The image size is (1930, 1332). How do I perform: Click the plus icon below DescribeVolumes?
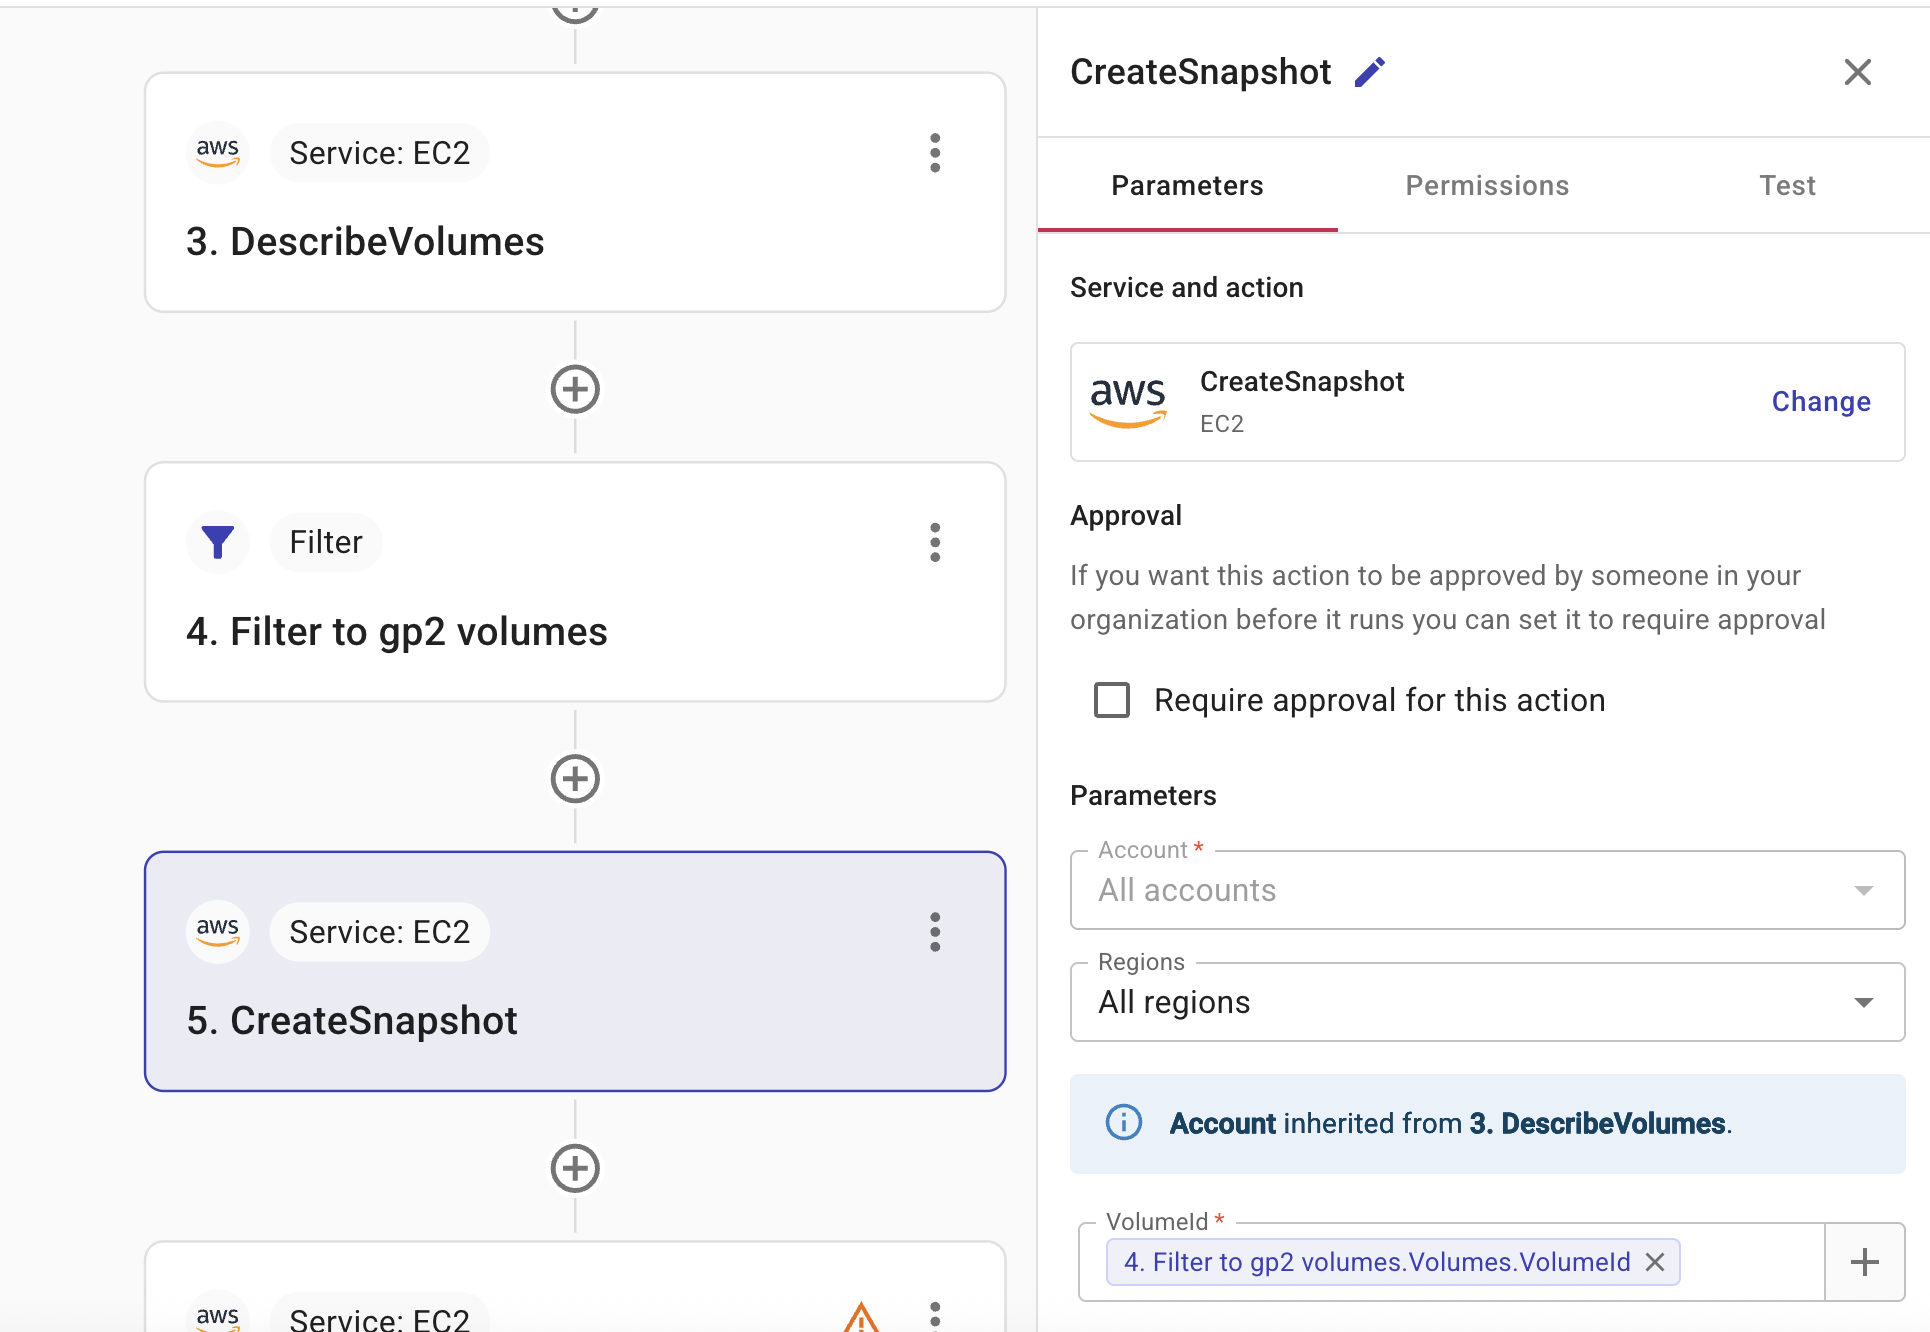coord(575,389)
